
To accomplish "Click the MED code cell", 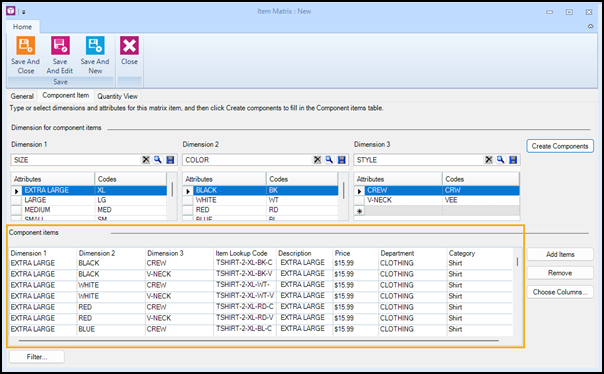I will [x=131, y=210].
